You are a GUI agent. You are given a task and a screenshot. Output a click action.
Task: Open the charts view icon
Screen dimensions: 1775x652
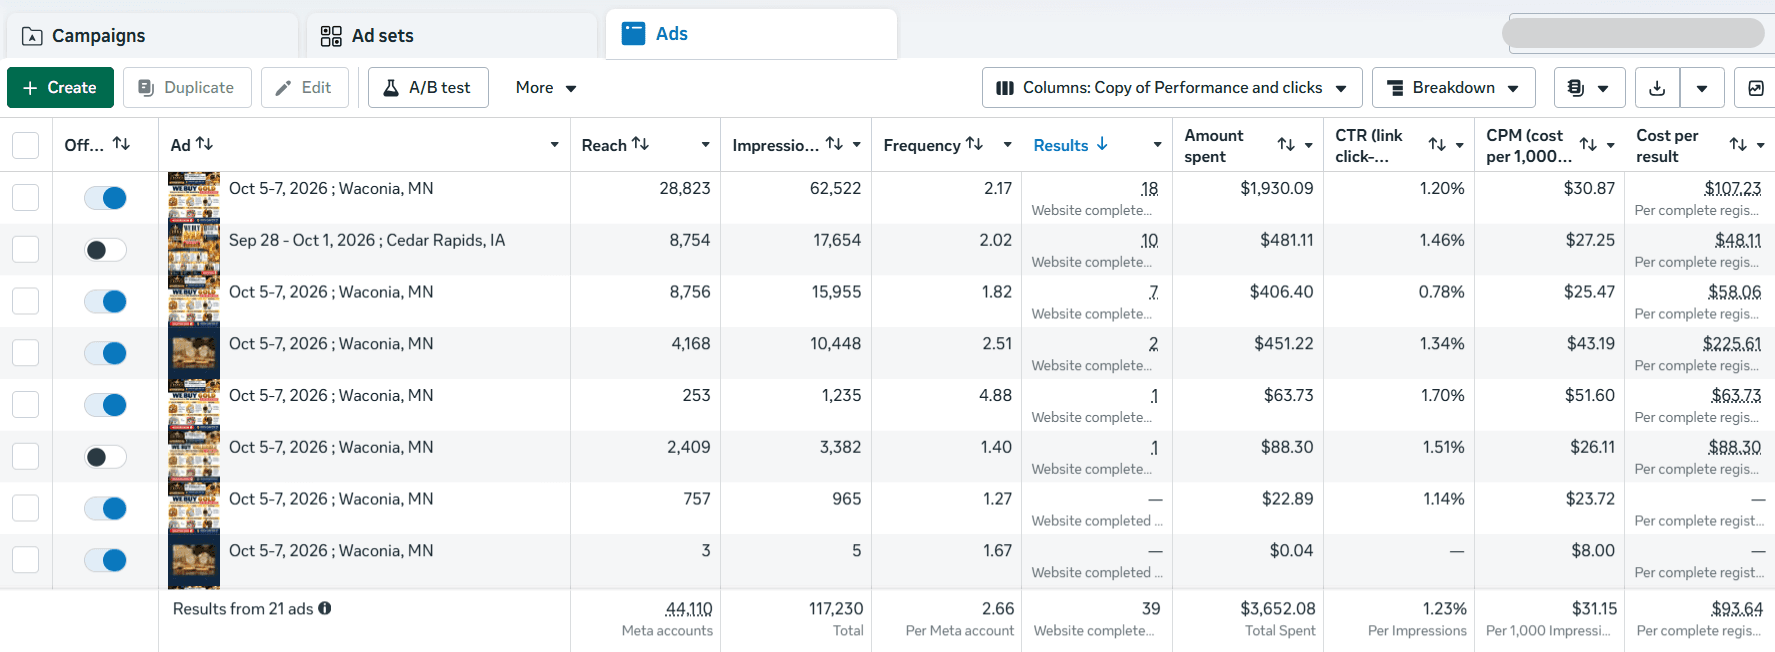click(x=1755, y=88)
